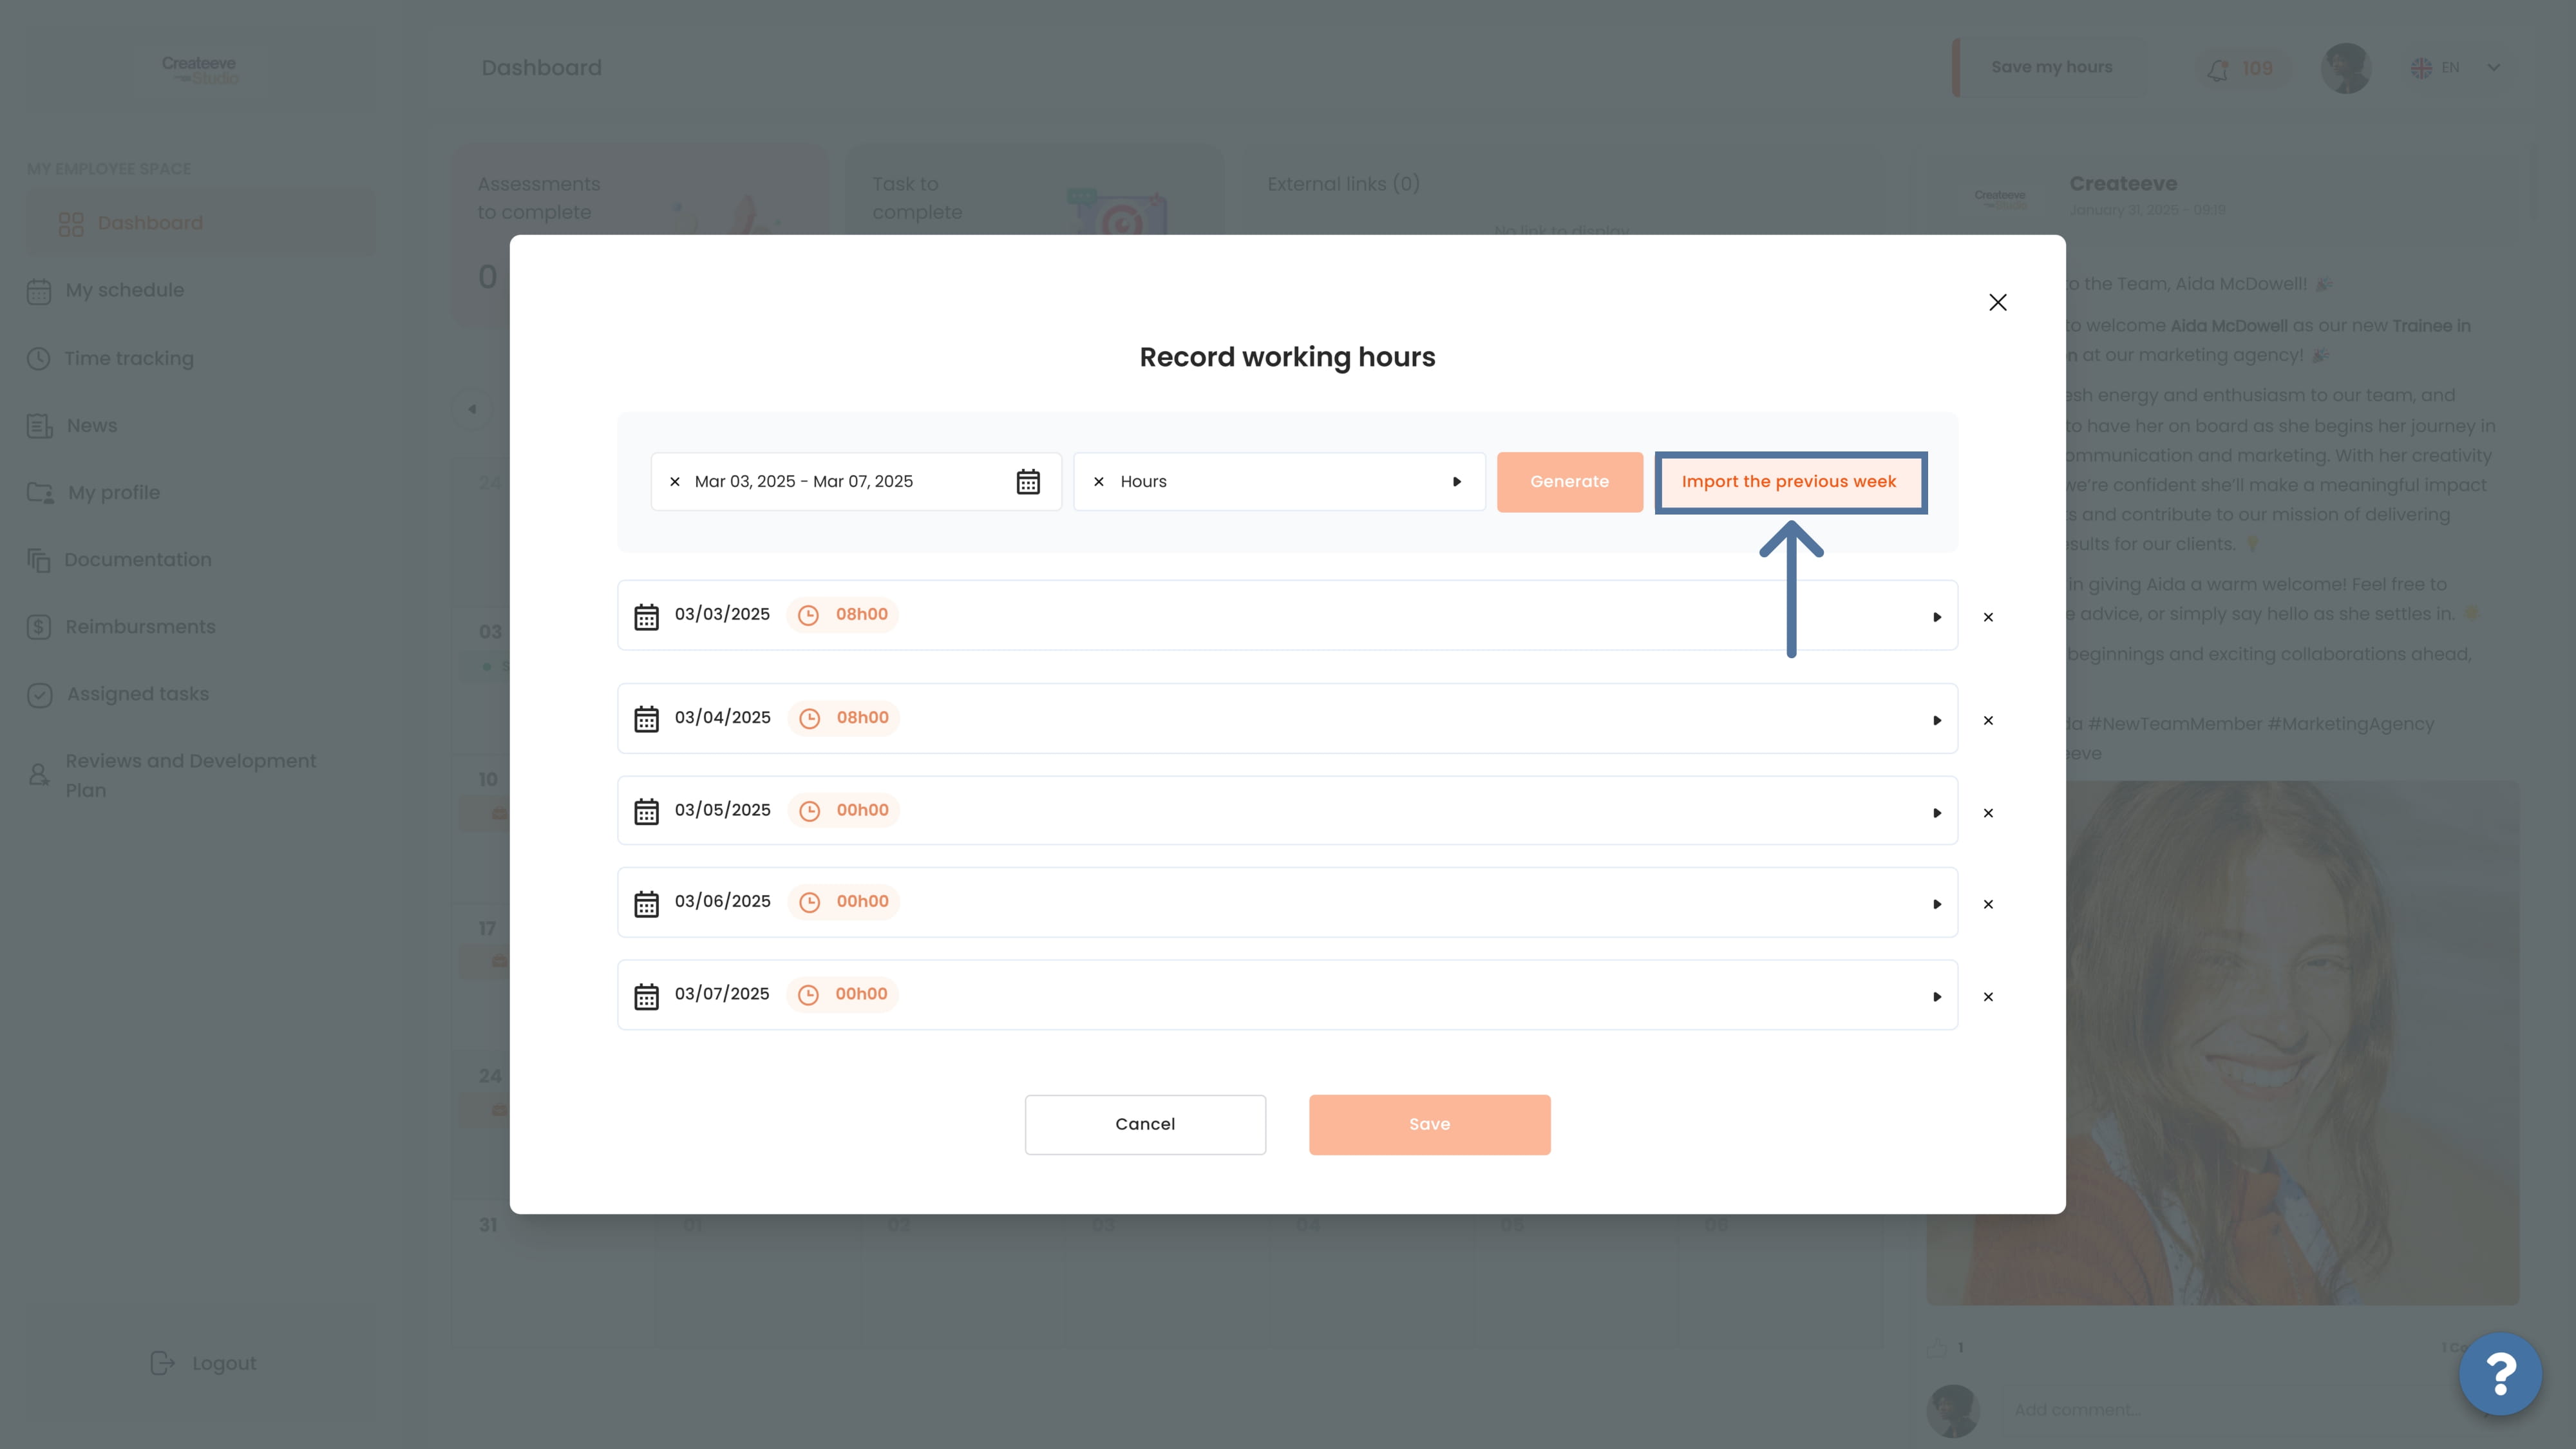Remove the 03/06/2025 entry
Screen dimensions: 2576x1449
(x=1988, y=904)
